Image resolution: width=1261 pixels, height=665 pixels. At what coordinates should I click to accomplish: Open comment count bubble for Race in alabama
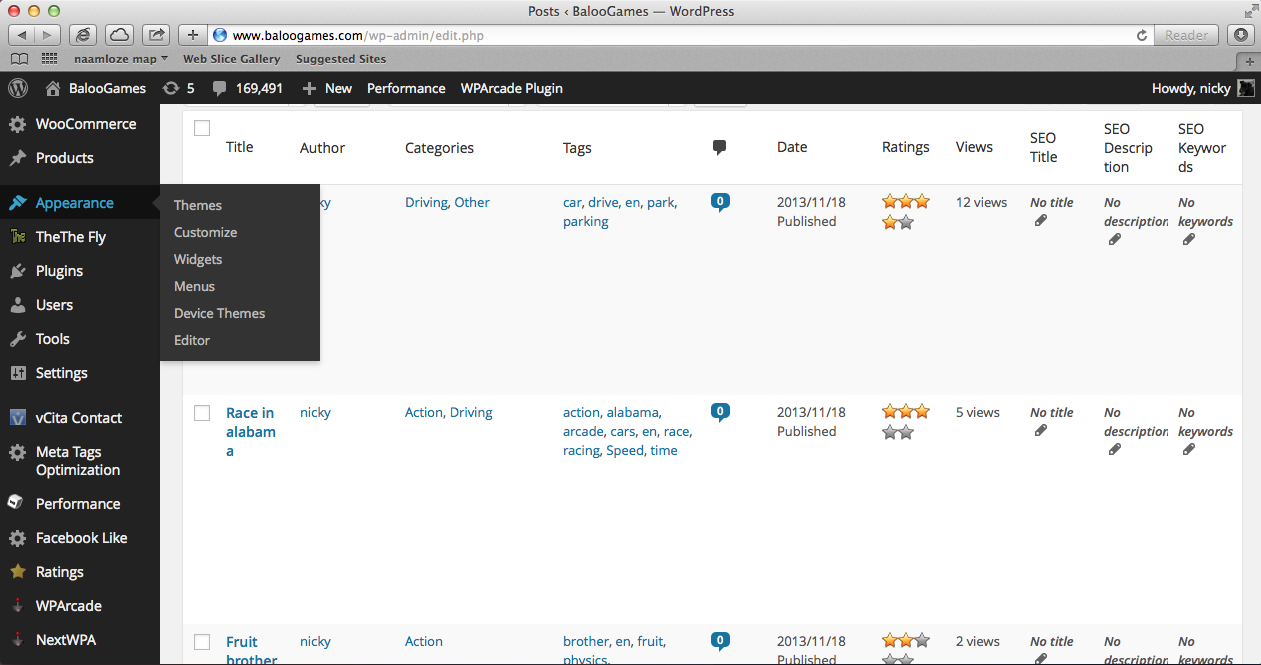(720, 412)
